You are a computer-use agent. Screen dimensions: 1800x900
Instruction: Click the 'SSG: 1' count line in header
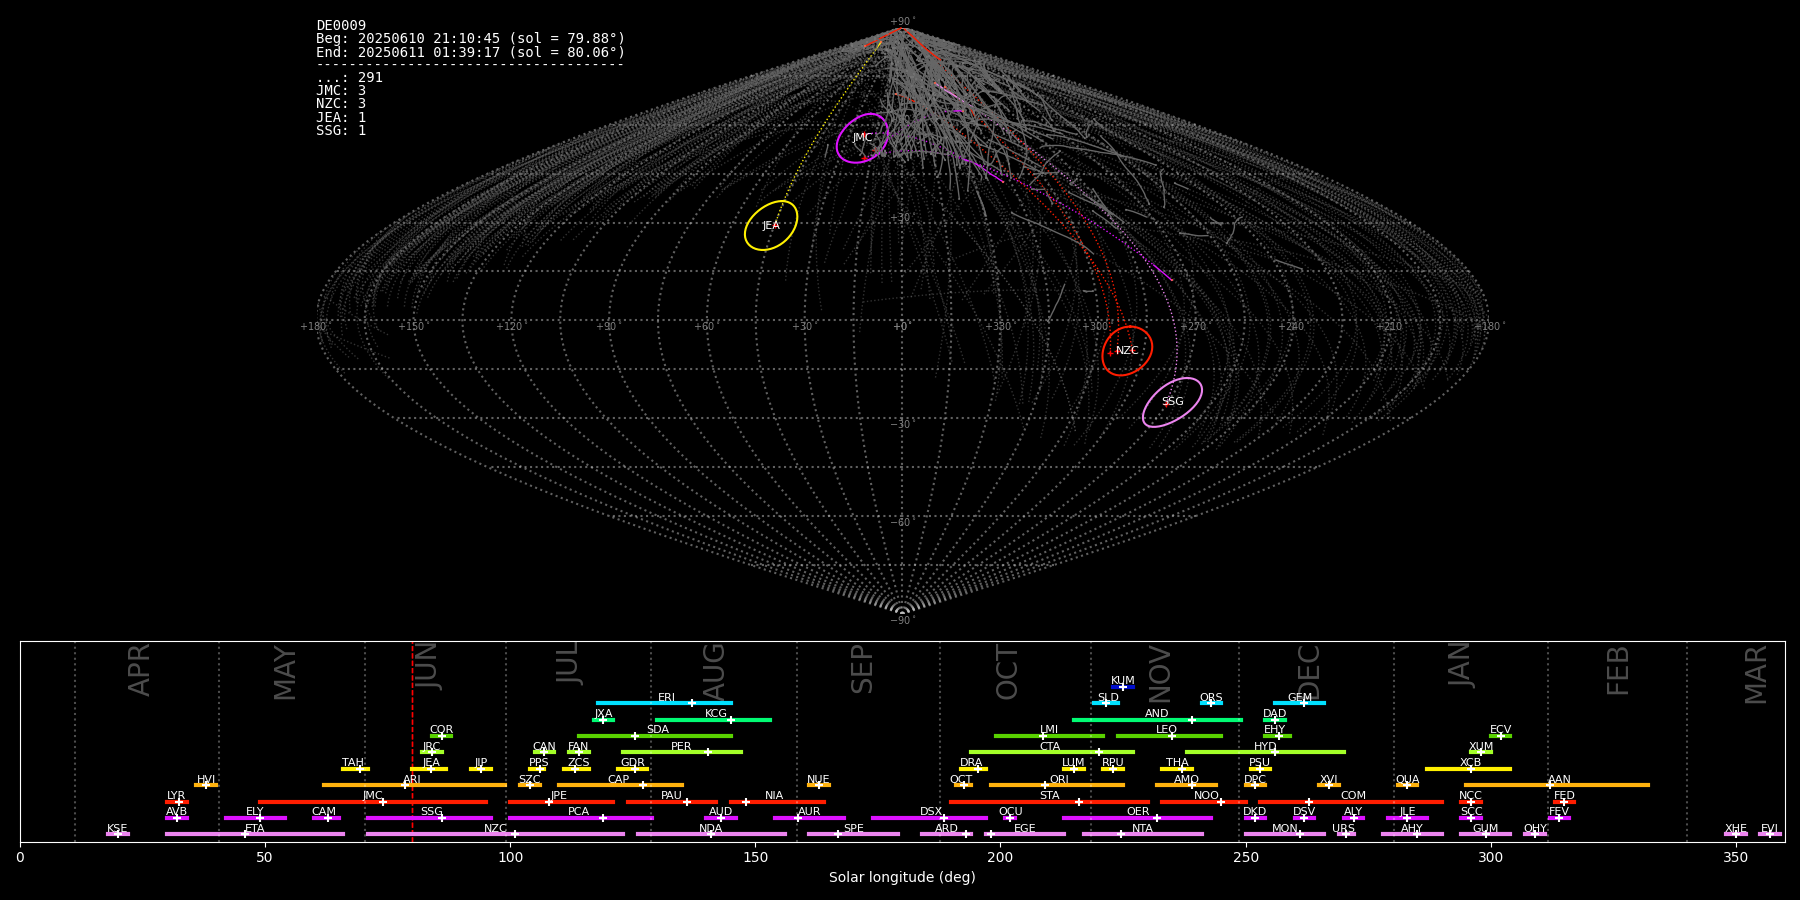point(341,130)
